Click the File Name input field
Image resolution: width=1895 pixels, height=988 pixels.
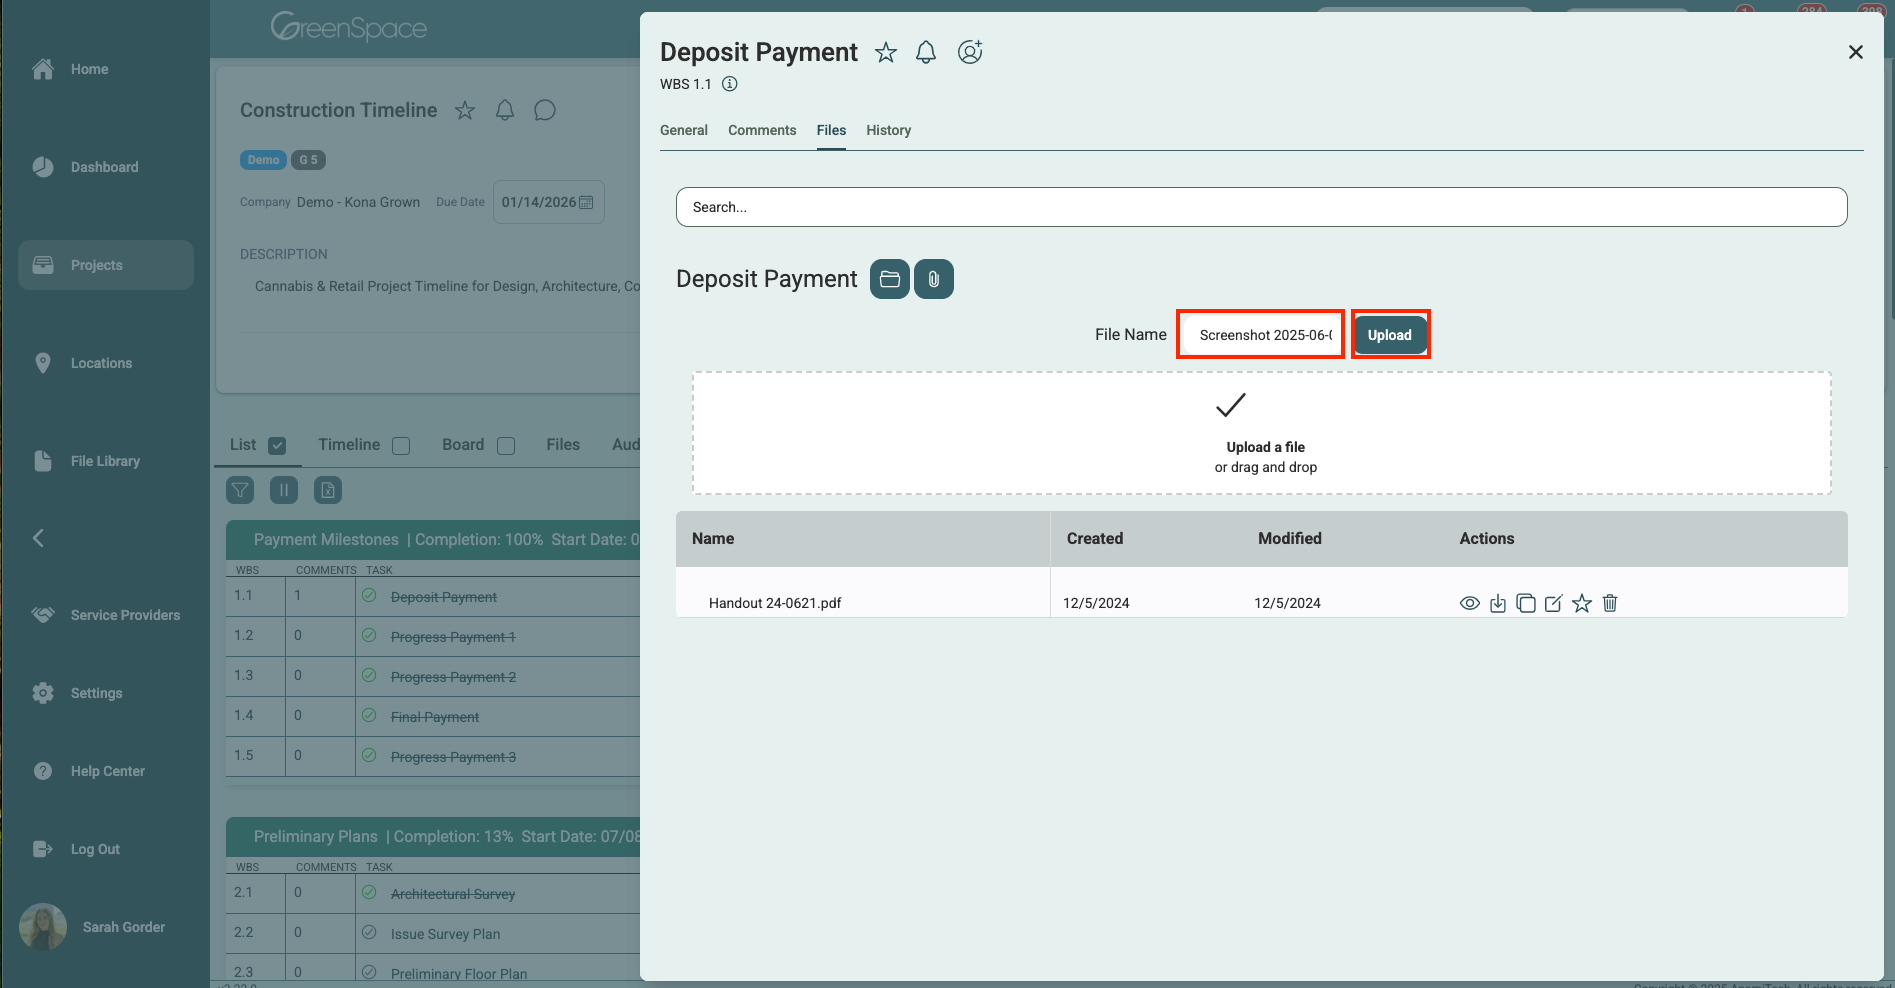pyautogui.click(x=1260, y=335)
